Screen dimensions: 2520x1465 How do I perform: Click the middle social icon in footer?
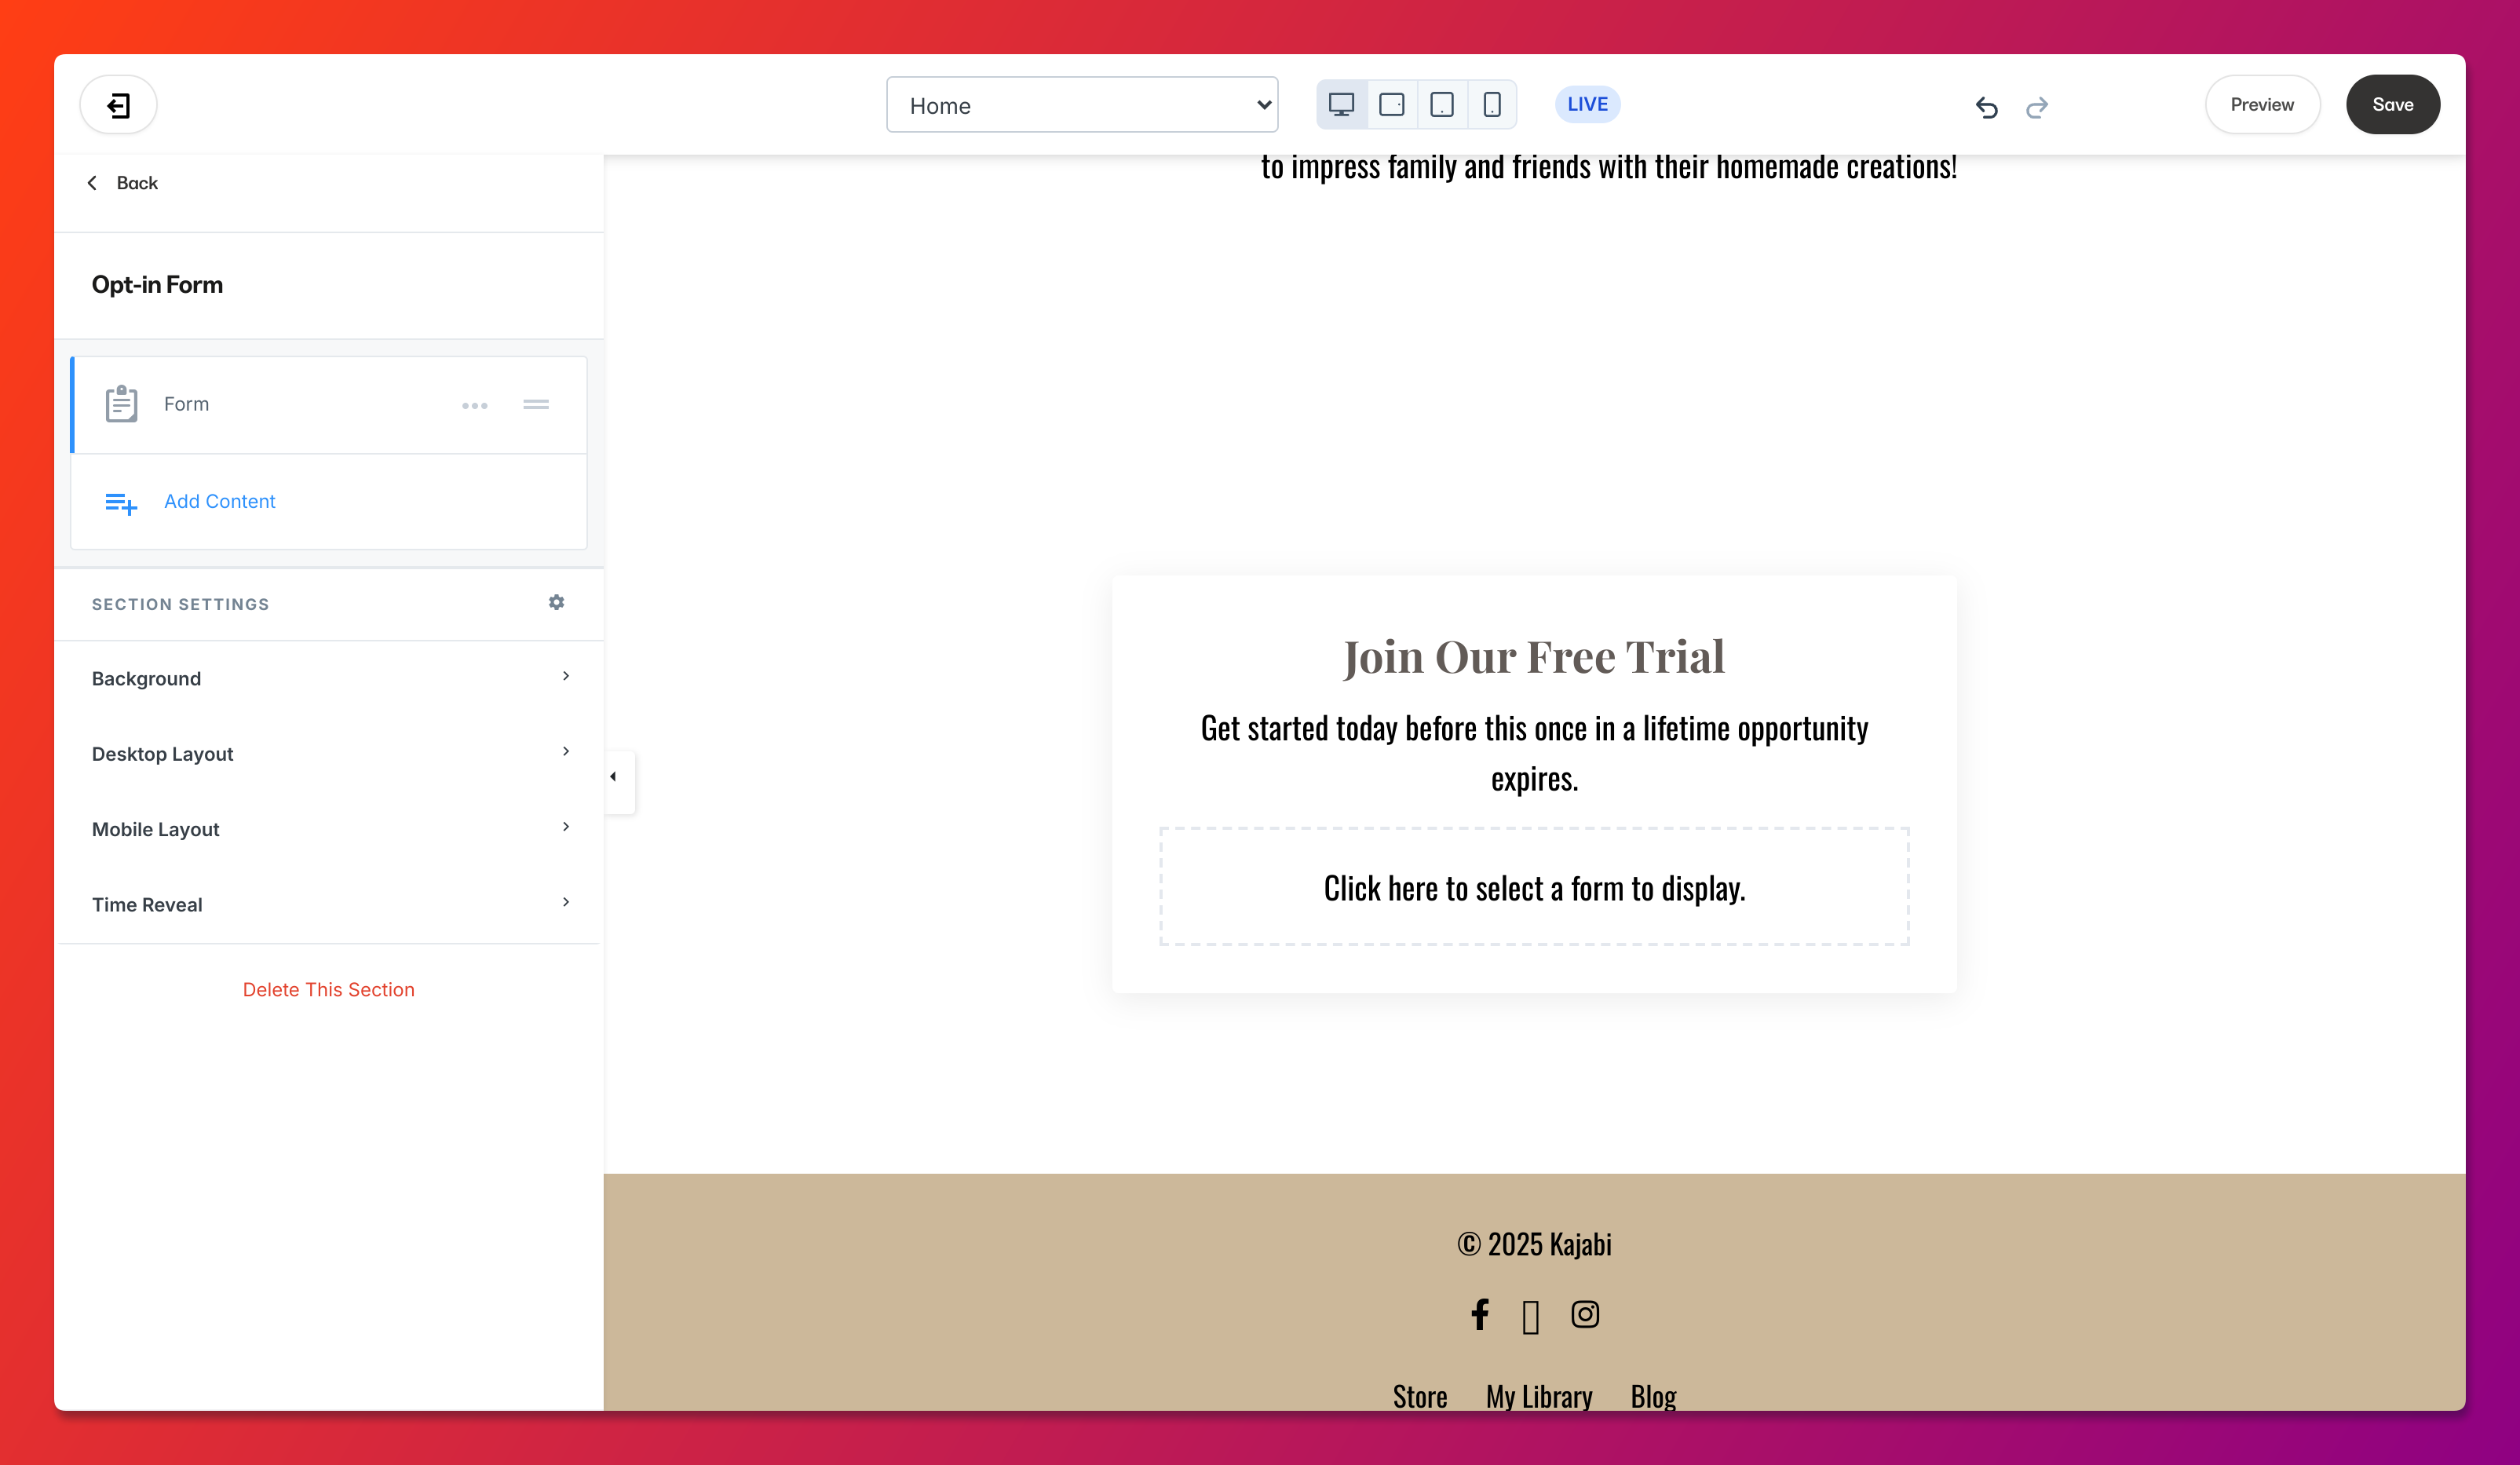[x=1531, y=1317]
